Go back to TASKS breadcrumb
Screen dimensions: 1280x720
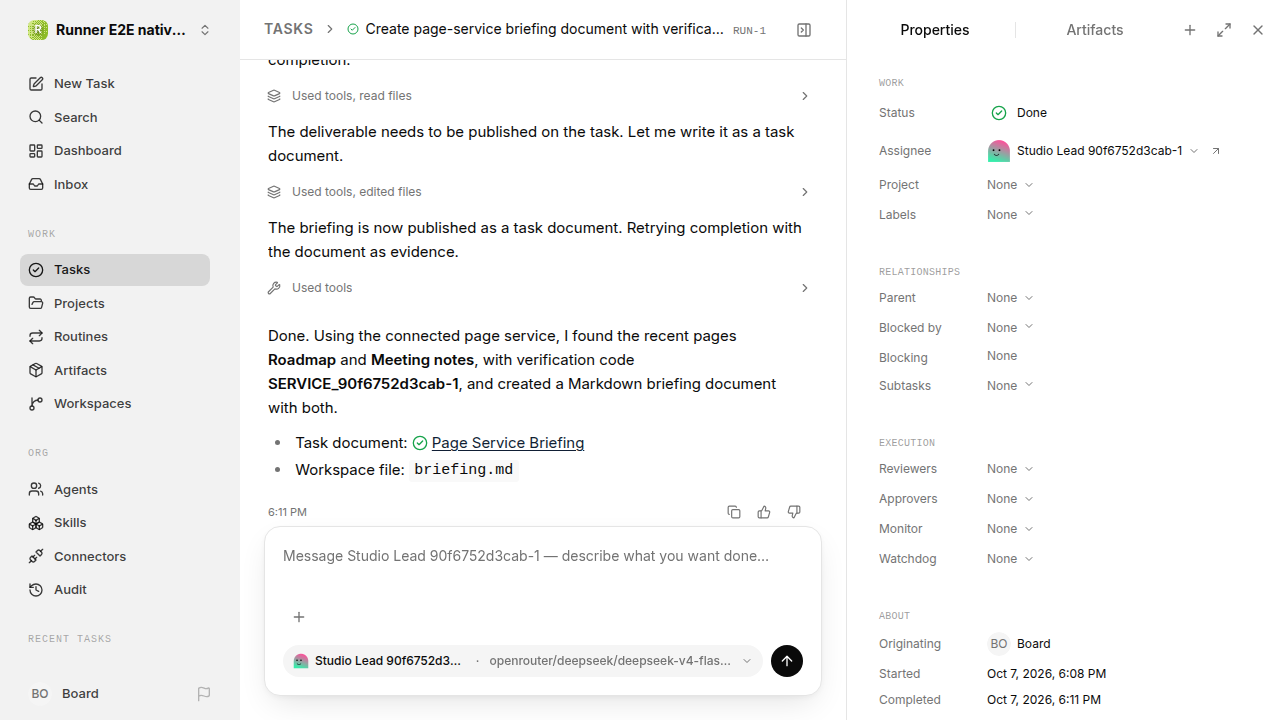(x=288, y=29)
